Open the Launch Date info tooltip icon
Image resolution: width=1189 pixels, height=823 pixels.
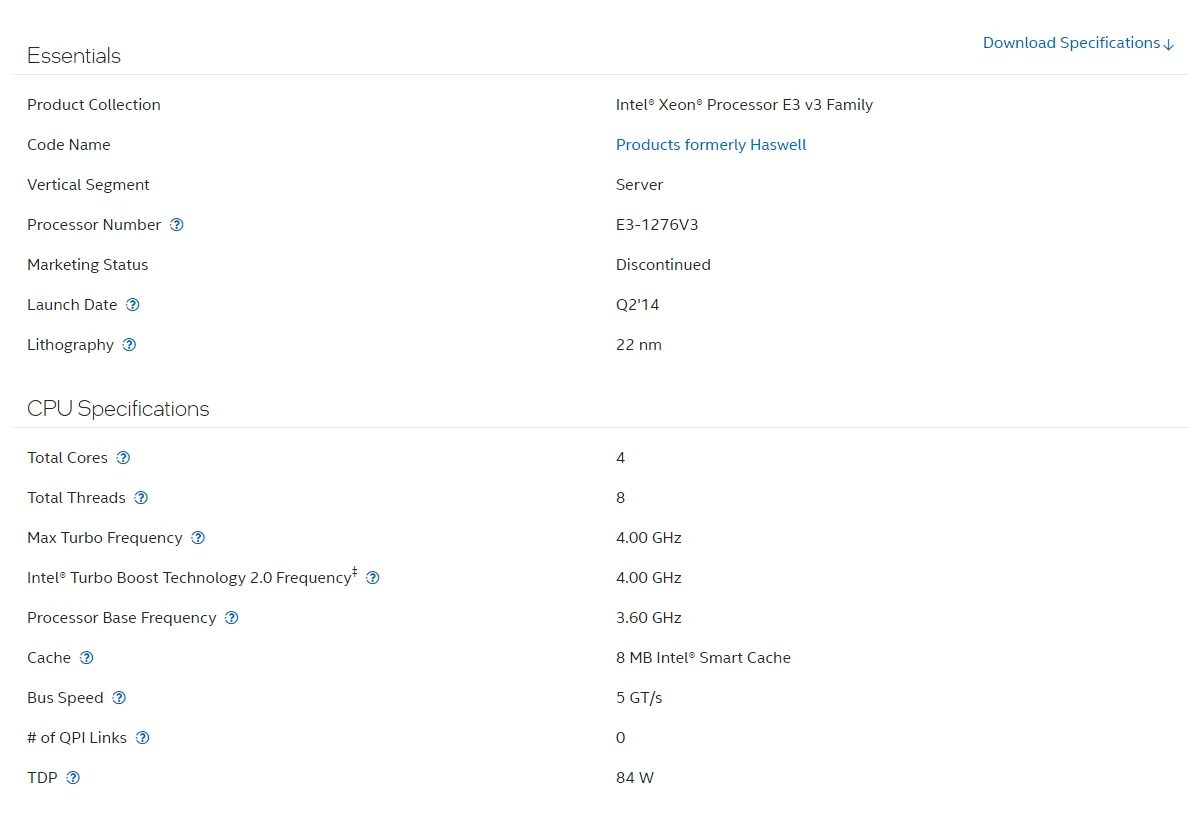tap(133, 305)
